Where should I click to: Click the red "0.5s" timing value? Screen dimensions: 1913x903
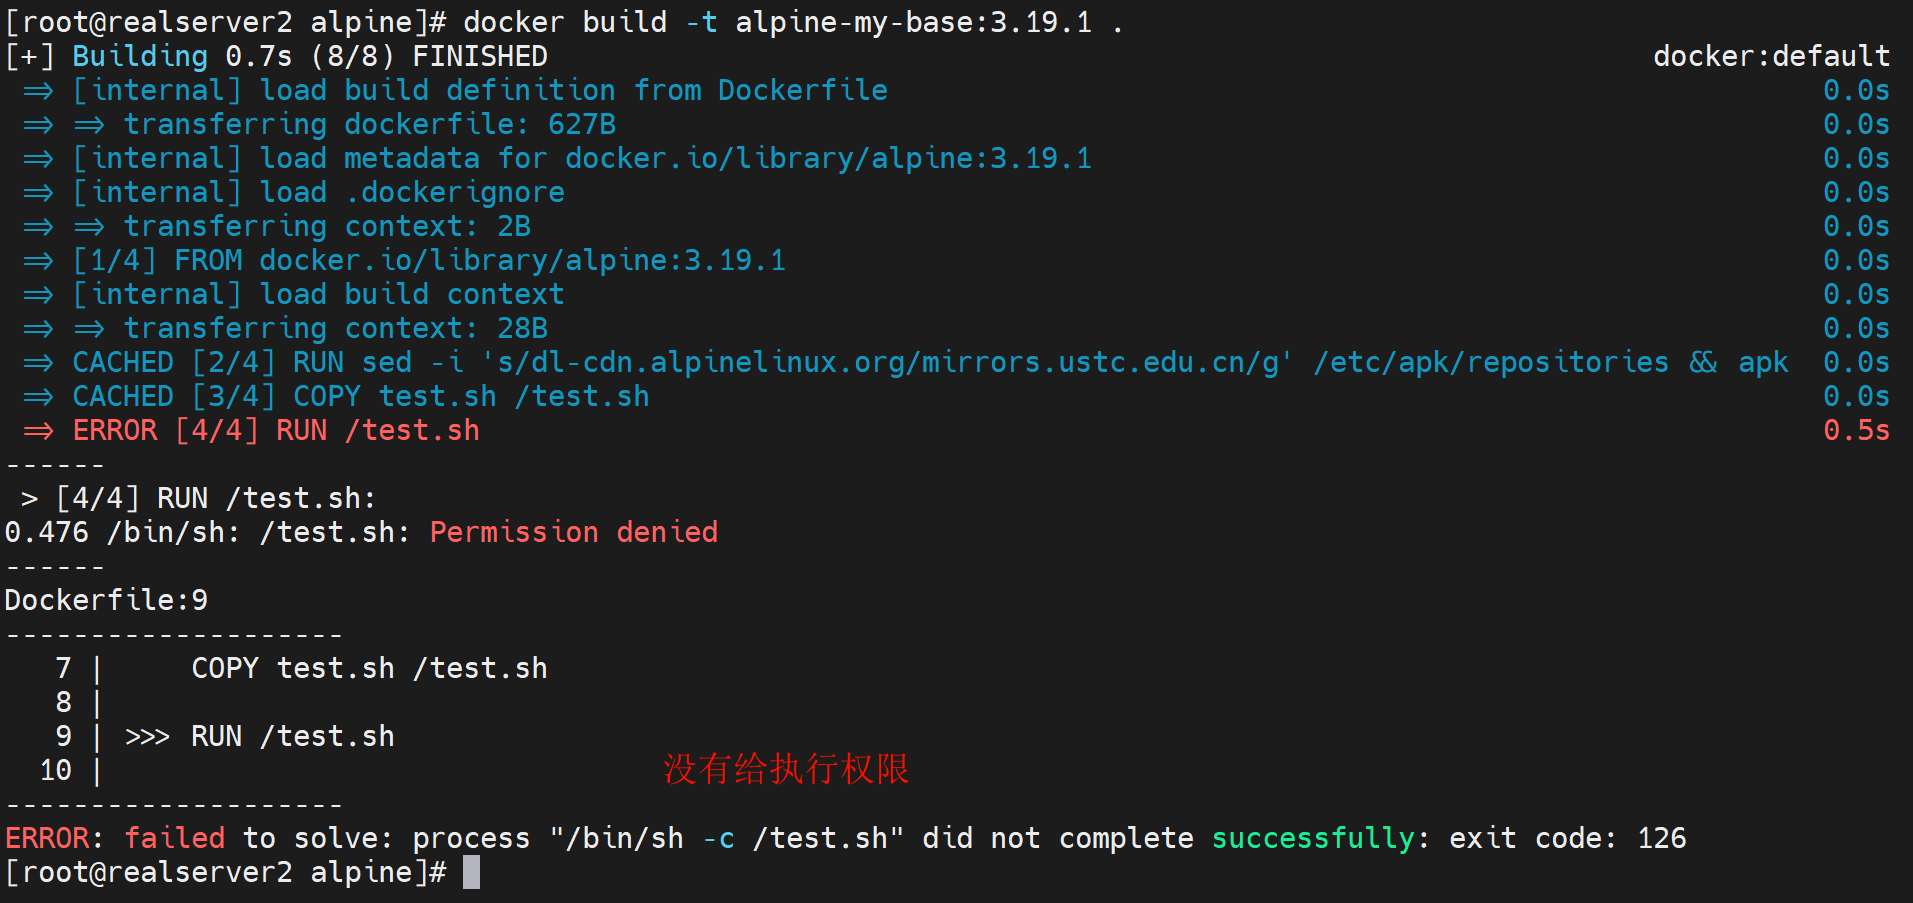pyautogui.click(x=1856, y=430)
